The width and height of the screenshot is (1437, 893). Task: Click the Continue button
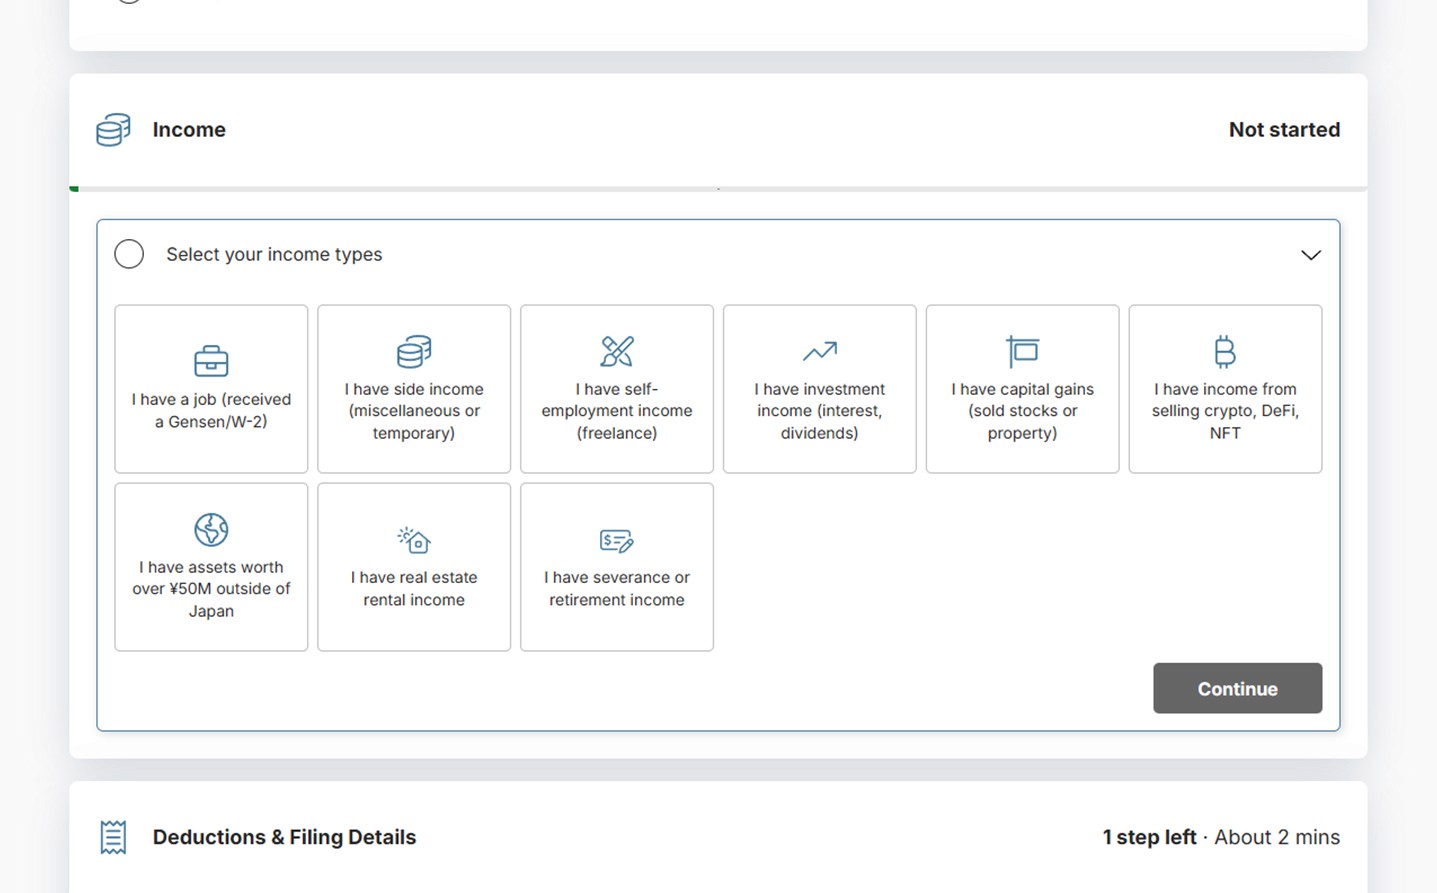pyautogui.click(x=1237, y=688)
